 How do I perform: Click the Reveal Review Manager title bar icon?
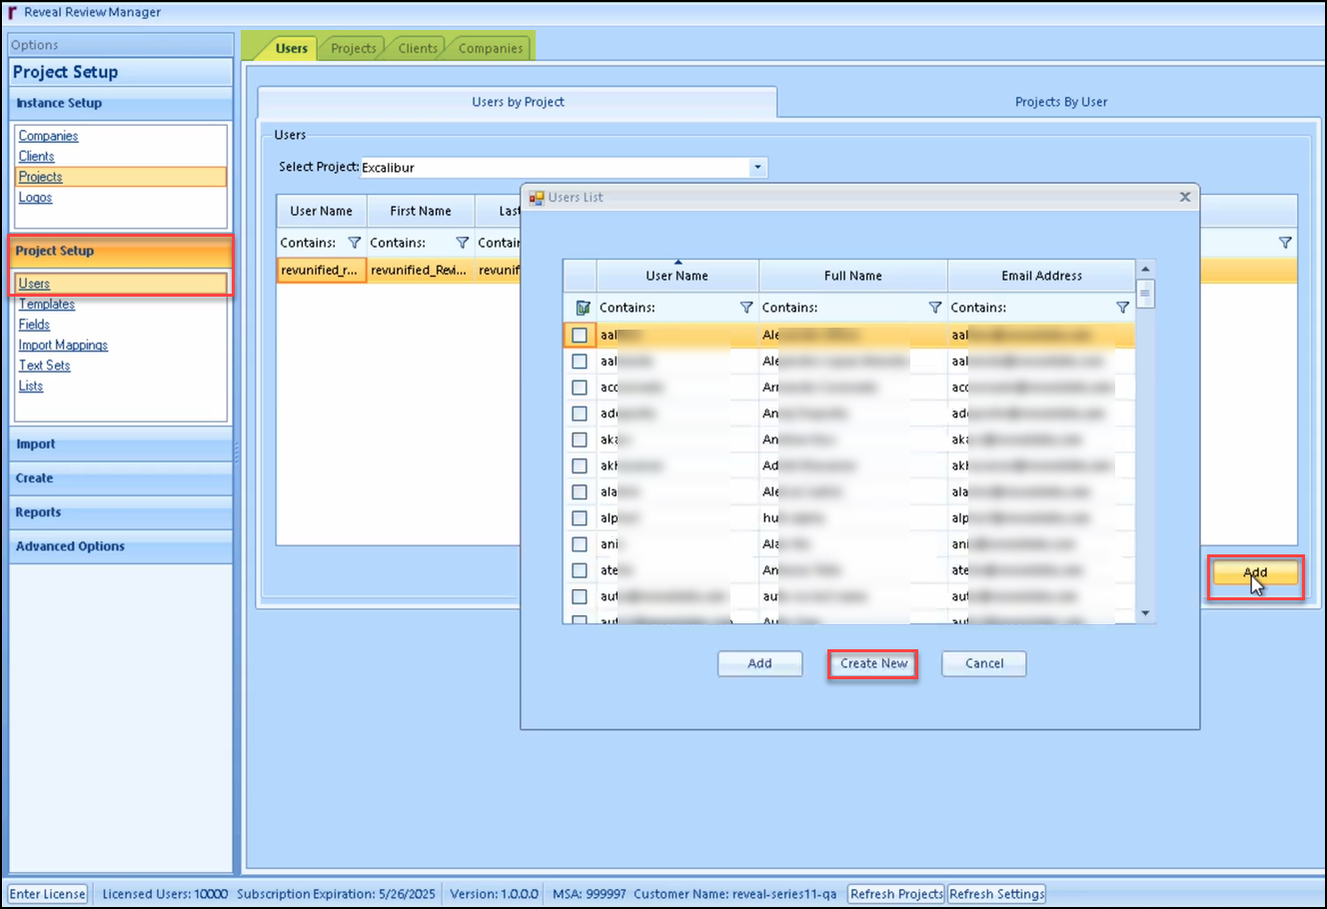(x=13, y=12)
